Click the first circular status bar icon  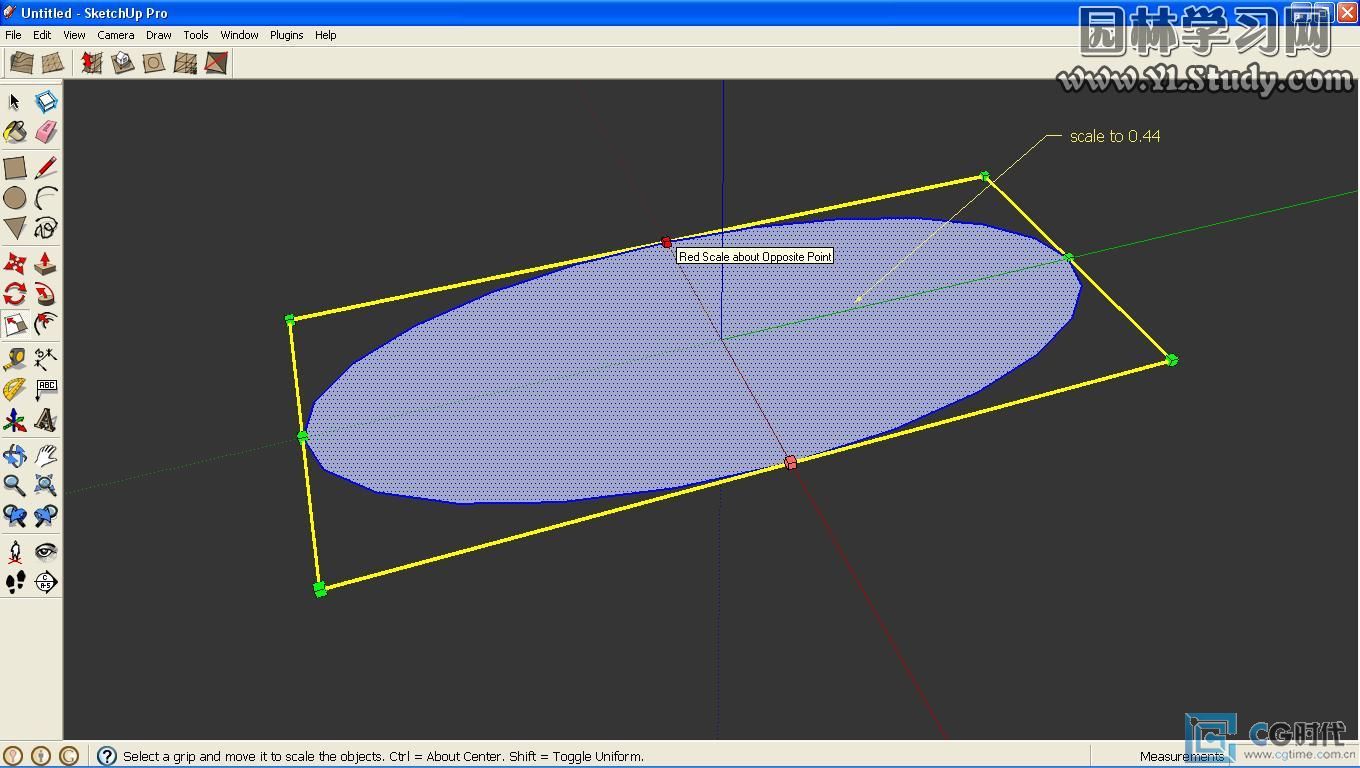(x=13, y=756)
